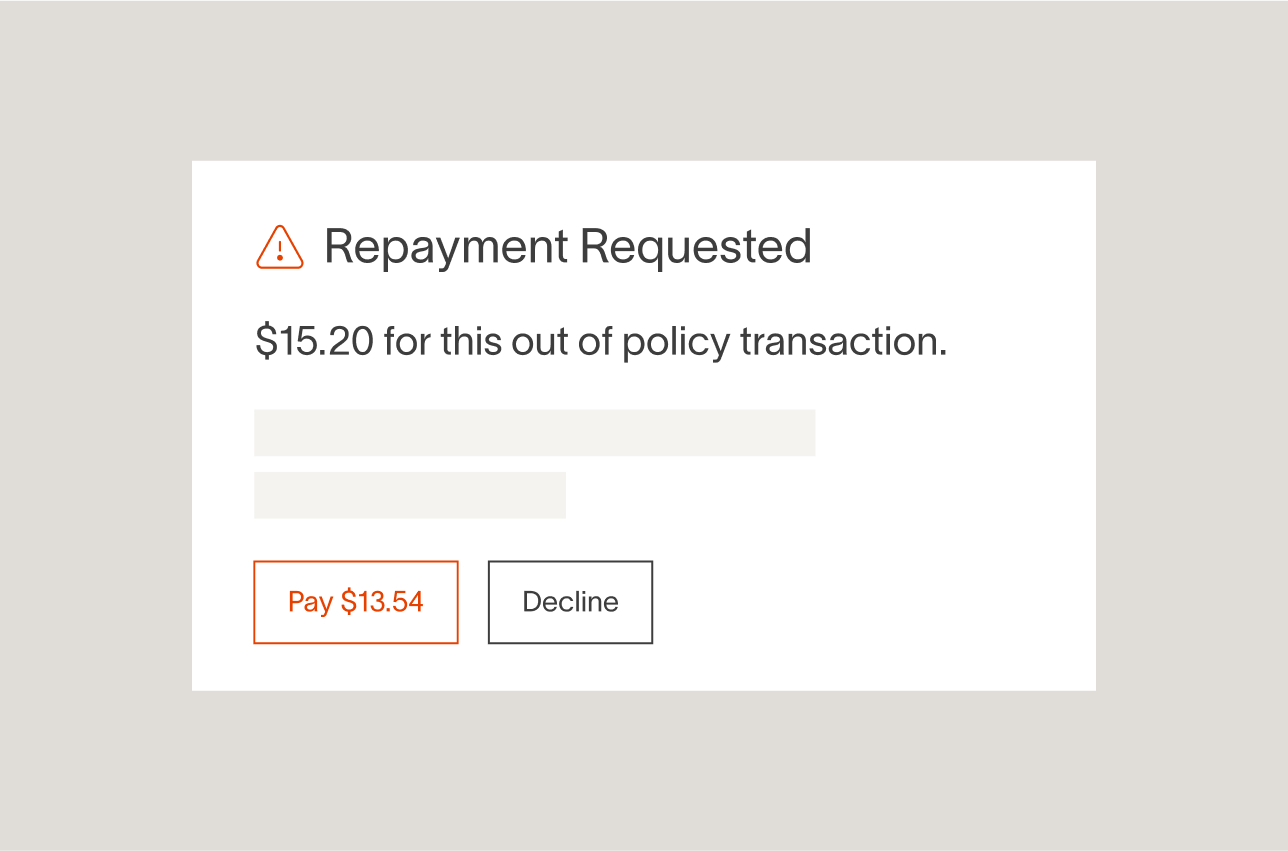The width and height of the screenshot is (1288, 851).
Task: Click the longer gray placeholder bar
Action: pyautogui.click(x=534, y=433)
